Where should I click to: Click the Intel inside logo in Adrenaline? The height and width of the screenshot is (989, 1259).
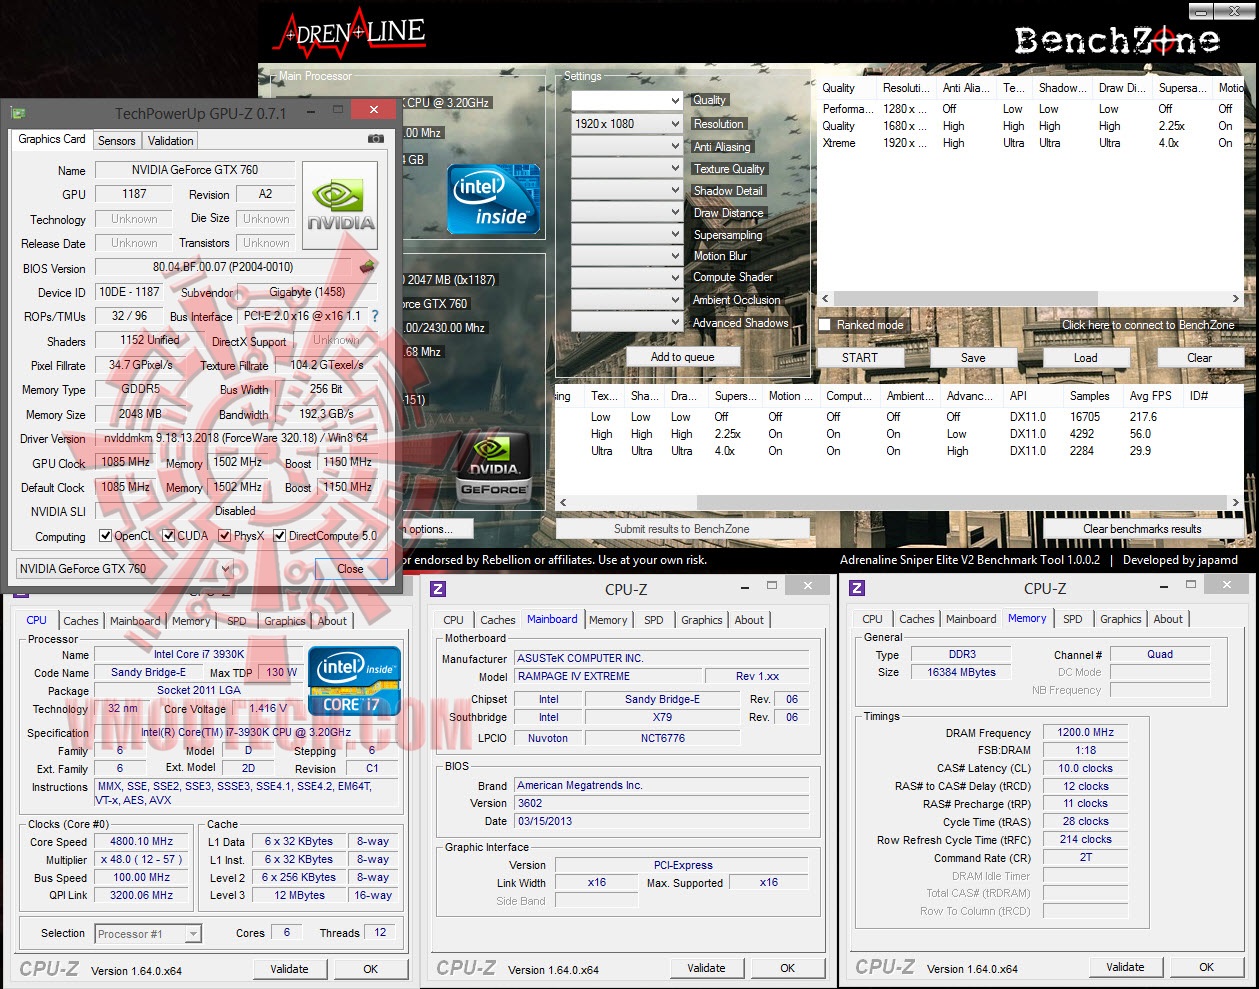[493, 199]
